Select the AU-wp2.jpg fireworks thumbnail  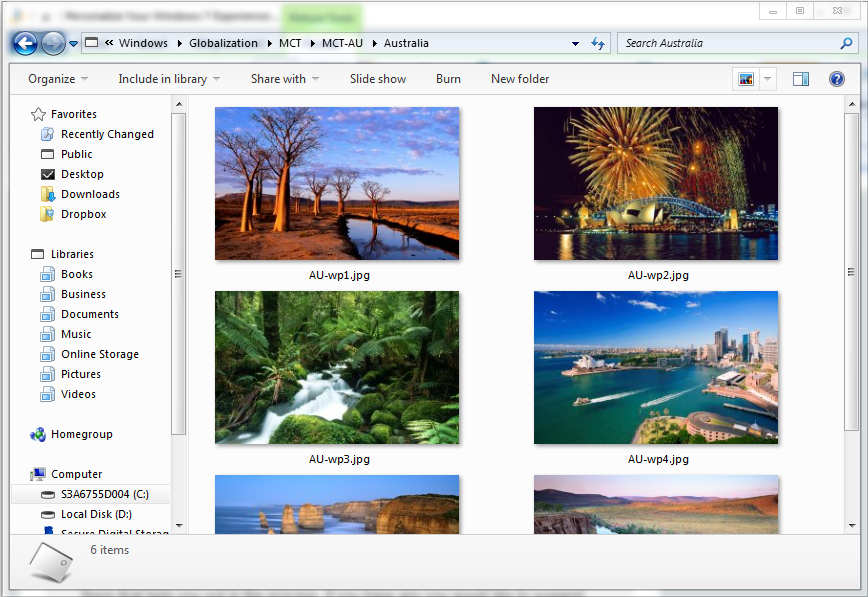coord(656,184)
